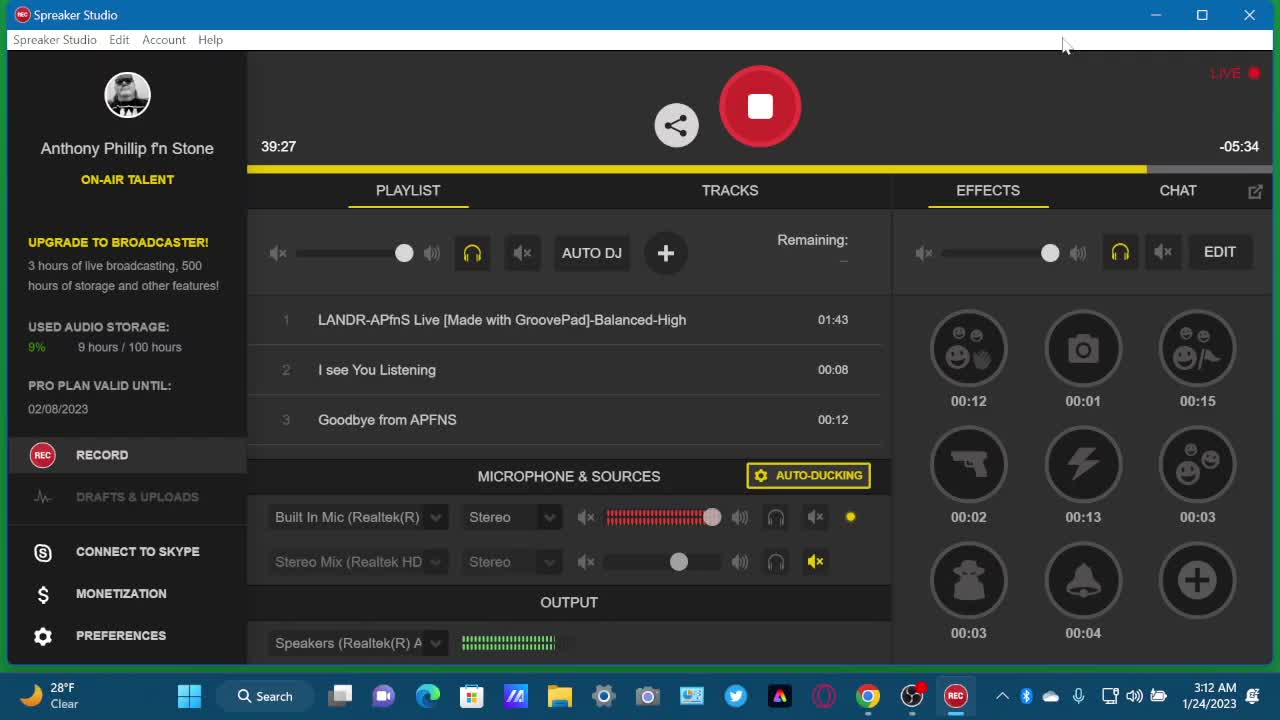Click the effects max-volume speaker icon

1078,253
